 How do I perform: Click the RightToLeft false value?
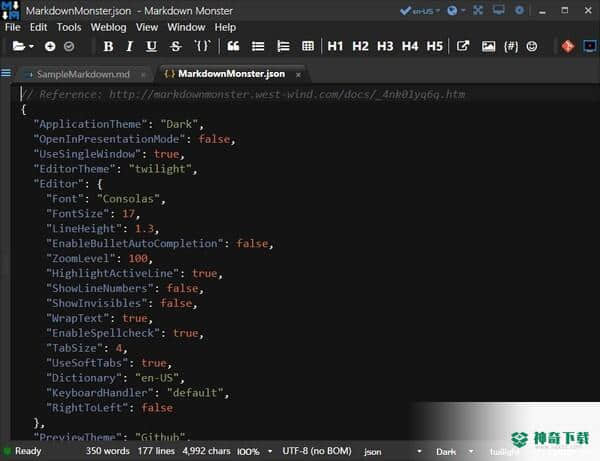pos(157,407)
